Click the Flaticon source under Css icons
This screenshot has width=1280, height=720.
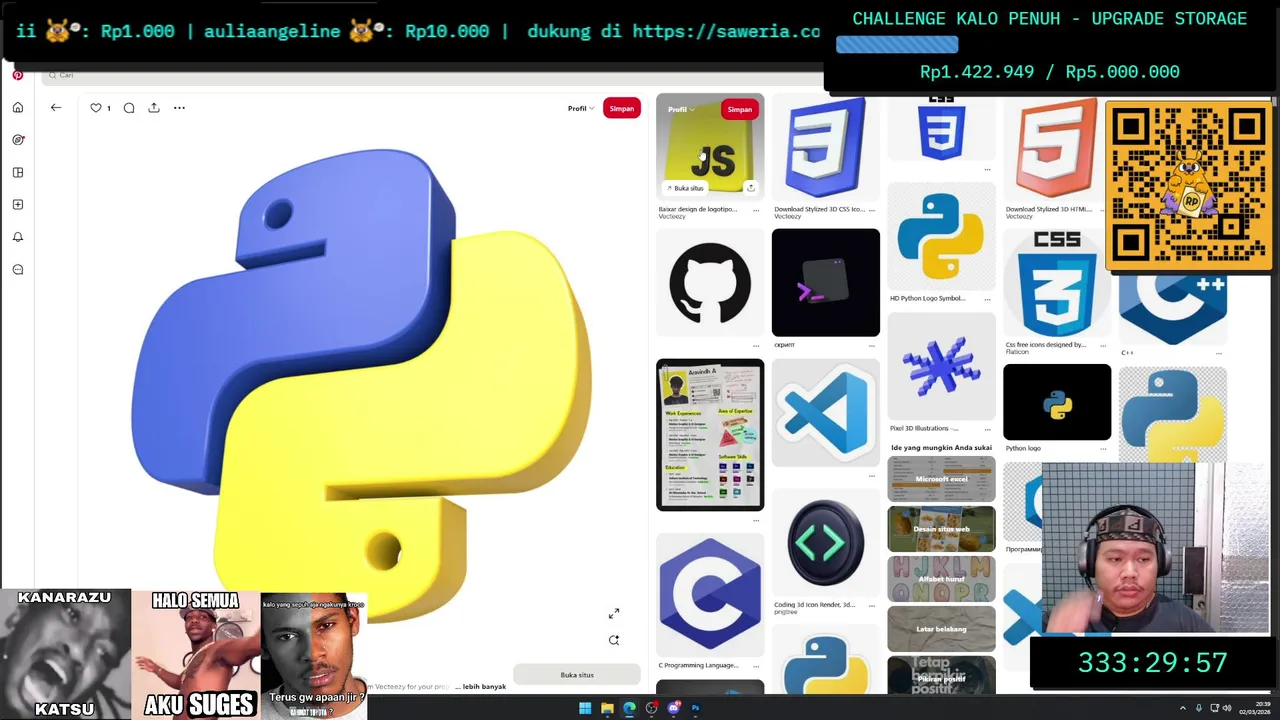point(1017,352)
